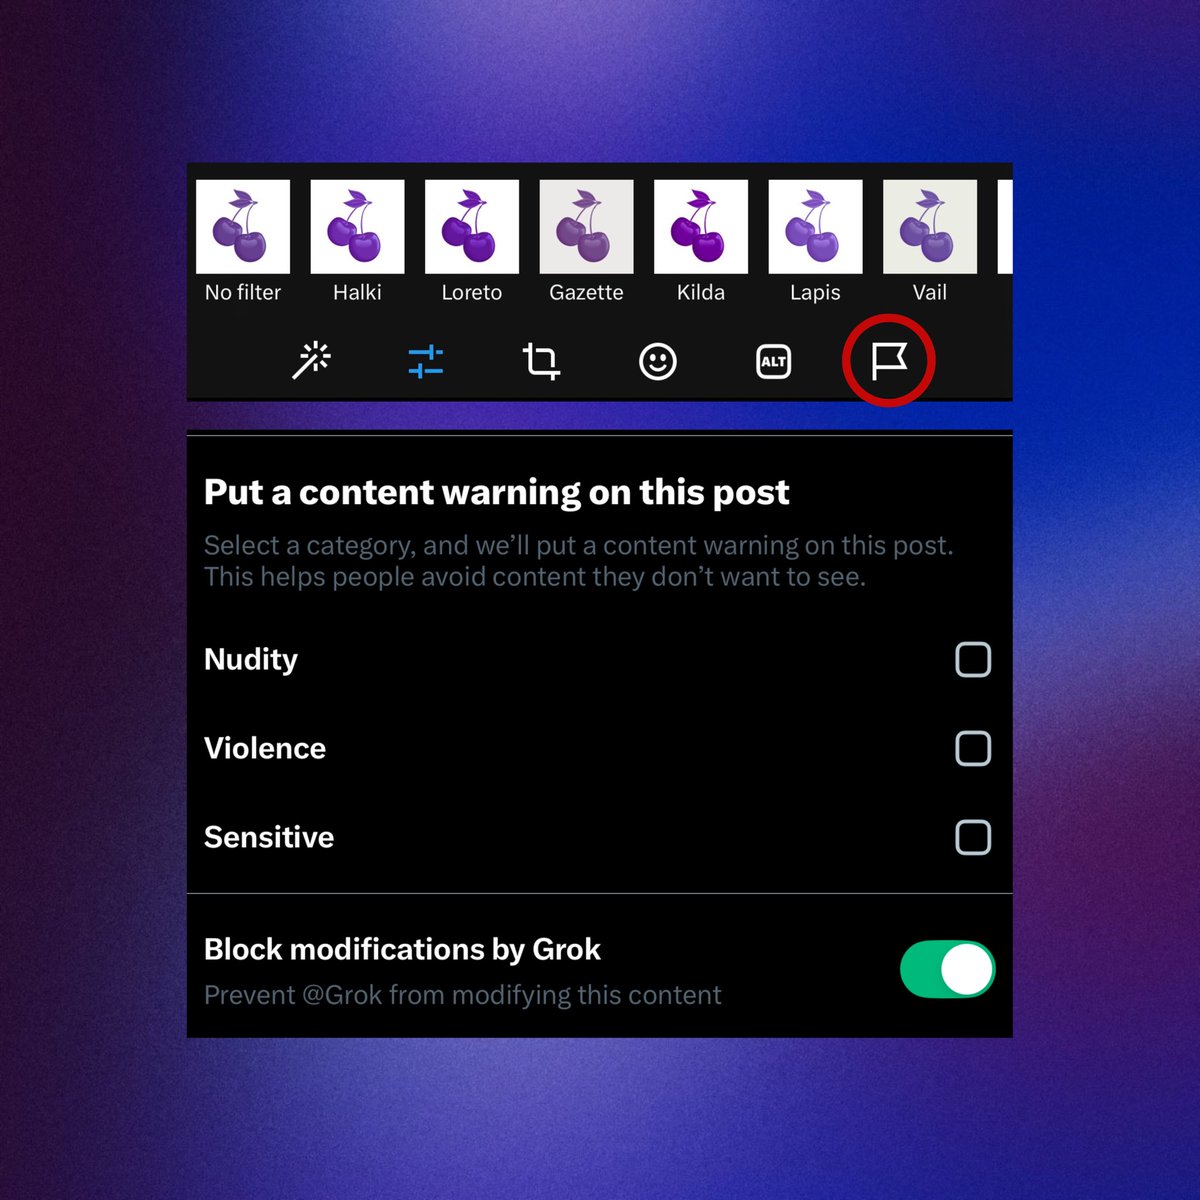Tap the magic wand auto-enhance icon
This screenshot has height=1200, width=1200.
(311, 360)
